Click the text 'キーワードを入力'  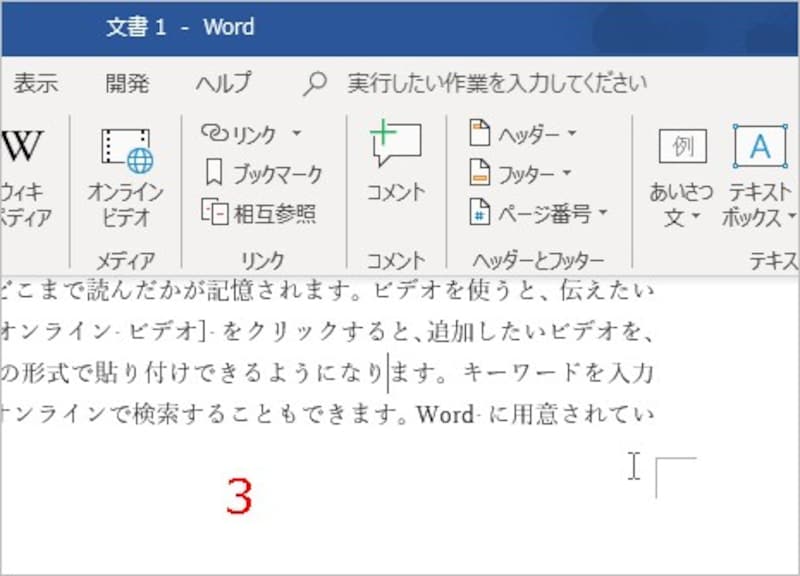coord(558,373)
